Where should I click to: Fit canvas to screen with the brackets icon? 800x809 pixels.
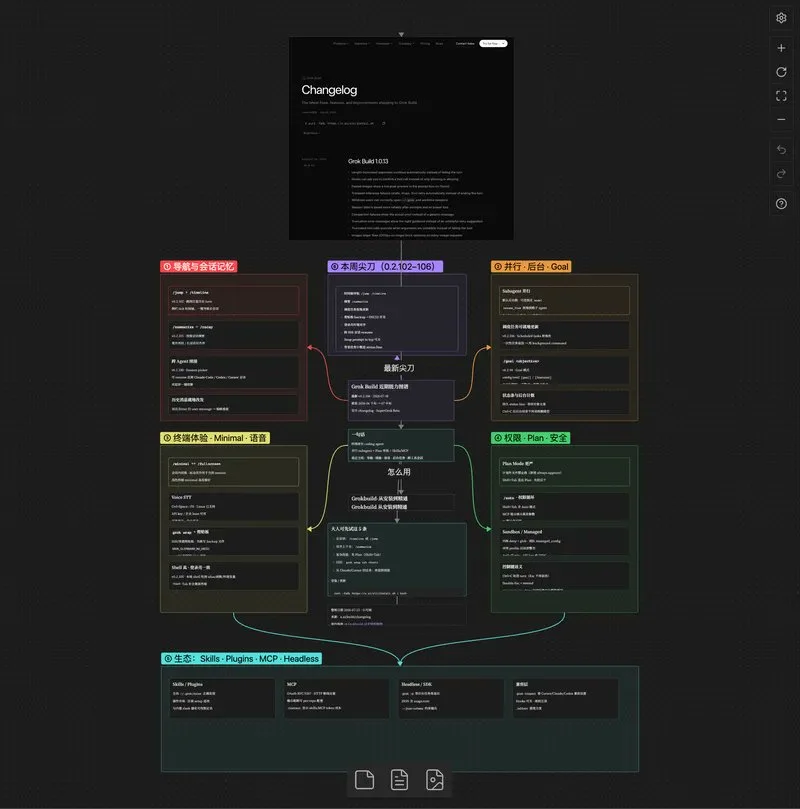[x=781, y=95]
